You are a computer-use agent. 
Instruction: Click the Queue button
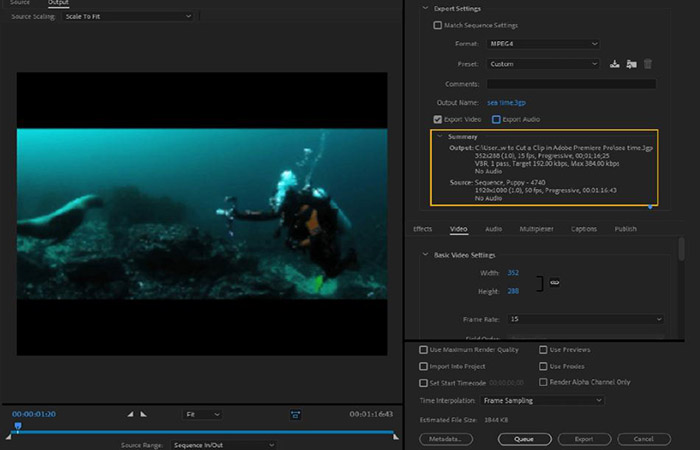click(x=525, y=439)
